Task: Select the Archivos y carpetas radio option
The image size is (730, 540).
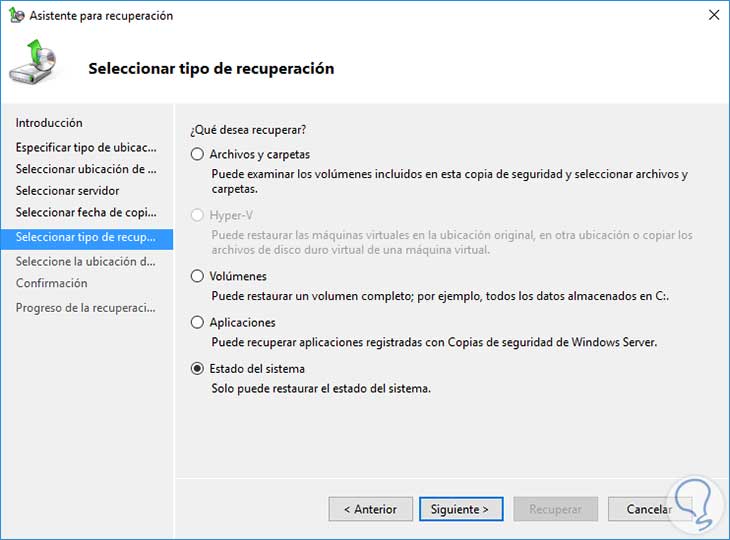Action: coord(197,155)
